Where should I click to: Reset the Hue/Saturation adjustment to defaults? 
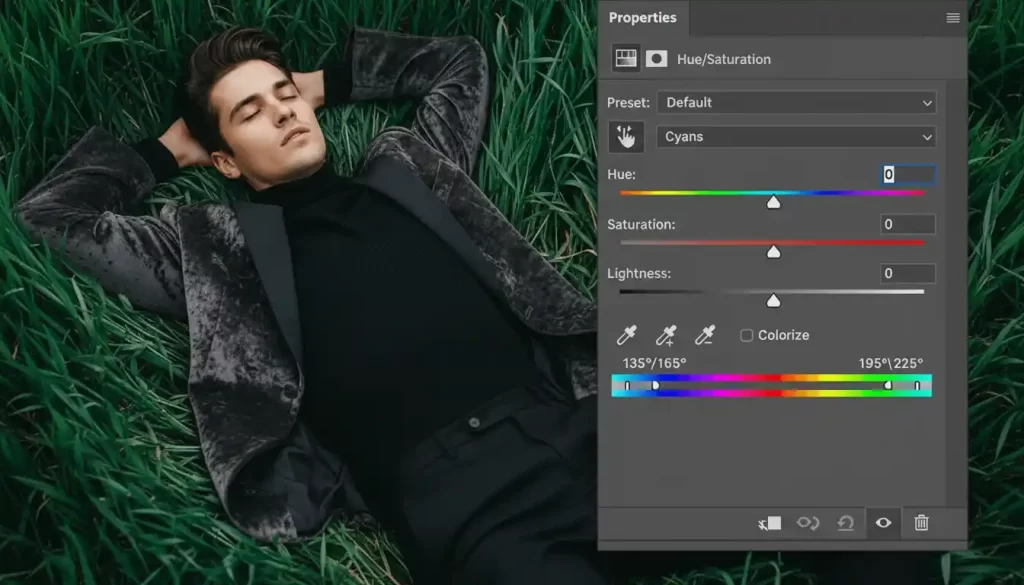click(847, 522)
